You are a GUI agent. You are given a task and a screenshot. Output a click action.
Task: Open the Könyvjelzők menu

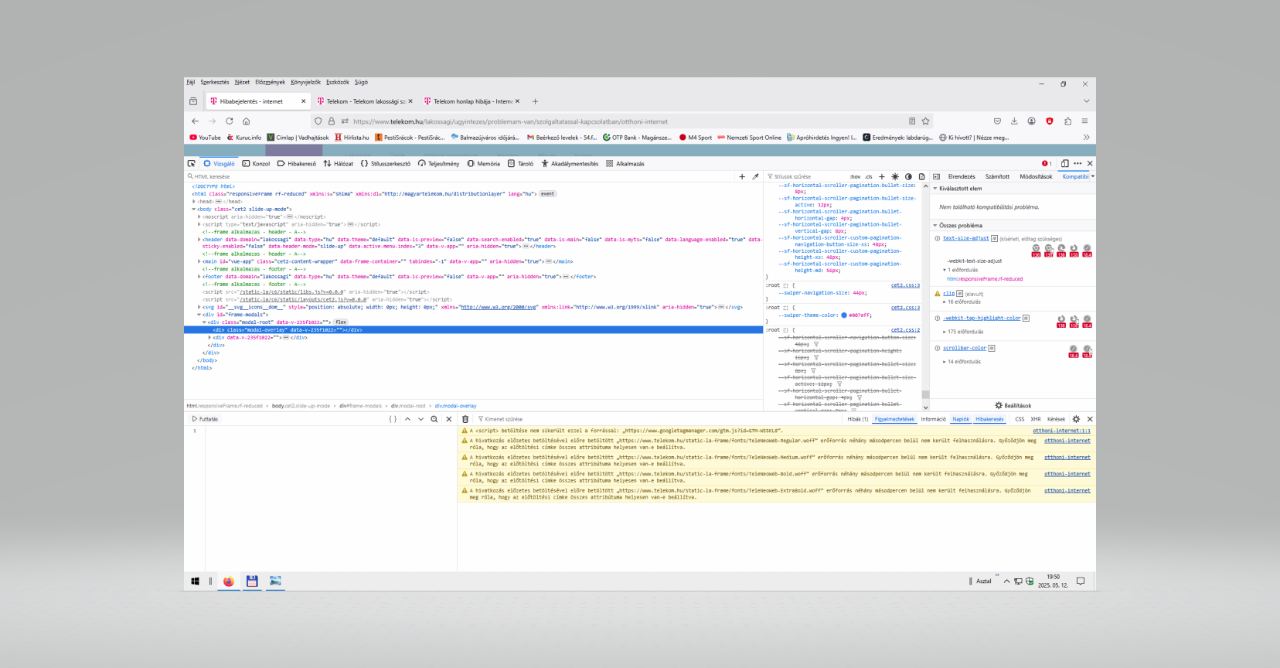[x=305, y=82]
